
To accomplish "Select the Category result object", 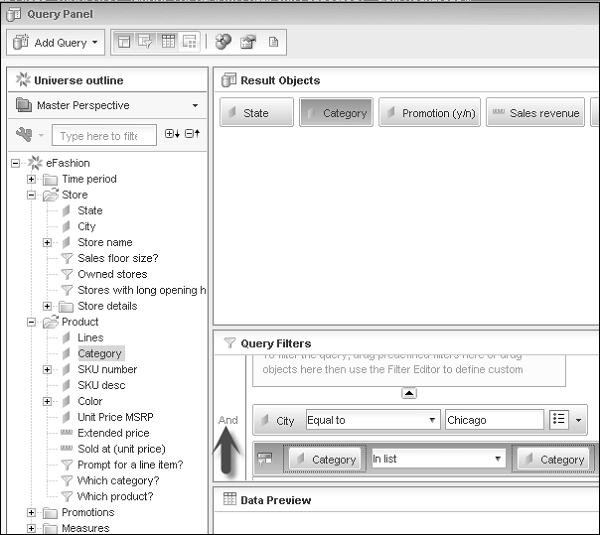I will point(336,113).
